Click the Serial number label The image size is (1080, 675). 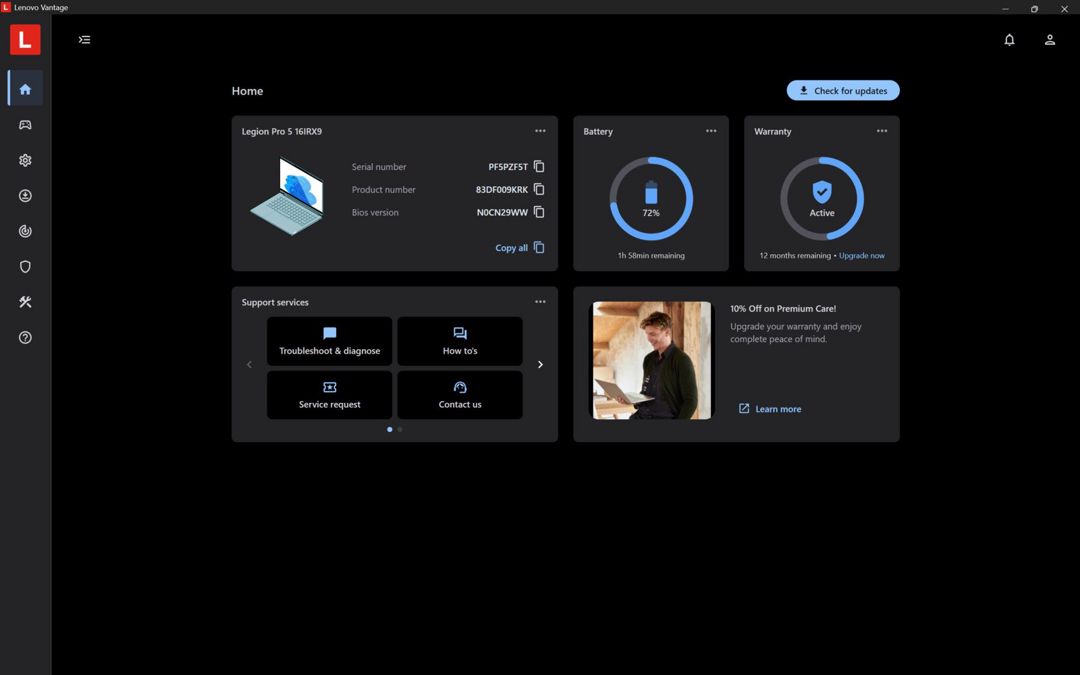pyautogui.click(x=379, y=167)
